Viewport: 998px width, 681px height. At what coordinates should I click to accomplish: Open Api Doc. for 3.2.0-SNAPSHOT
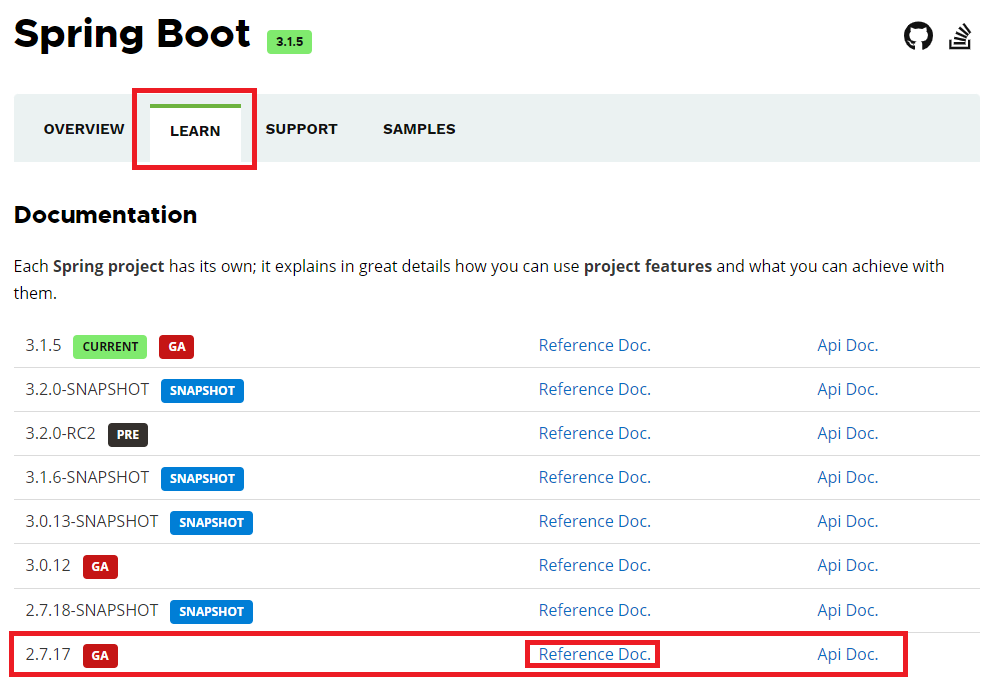pos(847,389)
